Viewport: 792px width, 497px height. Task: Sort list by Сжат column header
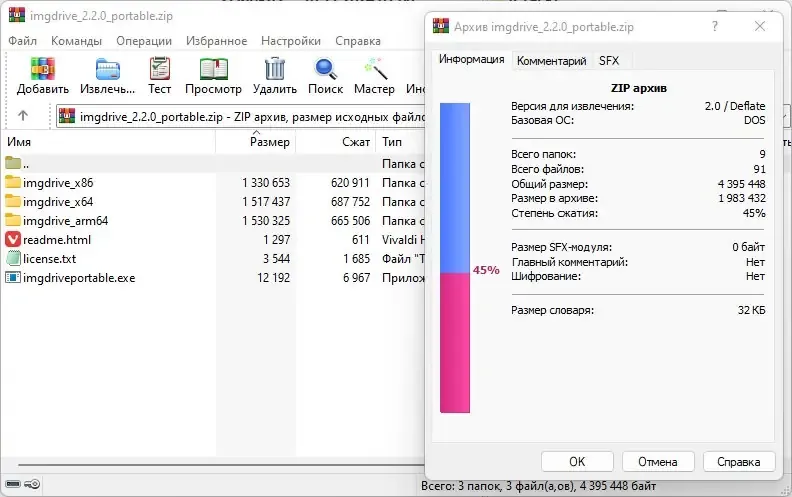point(335,142)
